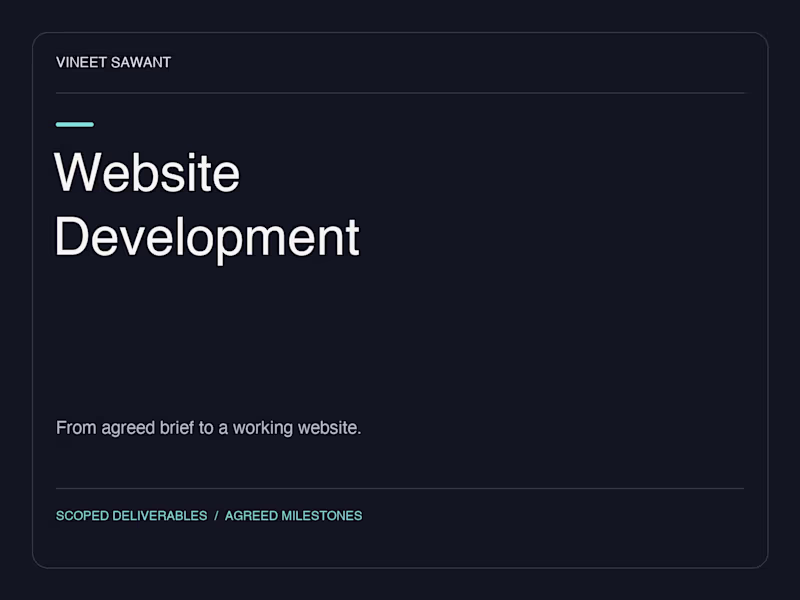Click the tagline 'From agreed brief to a working website.'
The image size is (800, 600).
[x=208, y=428]
